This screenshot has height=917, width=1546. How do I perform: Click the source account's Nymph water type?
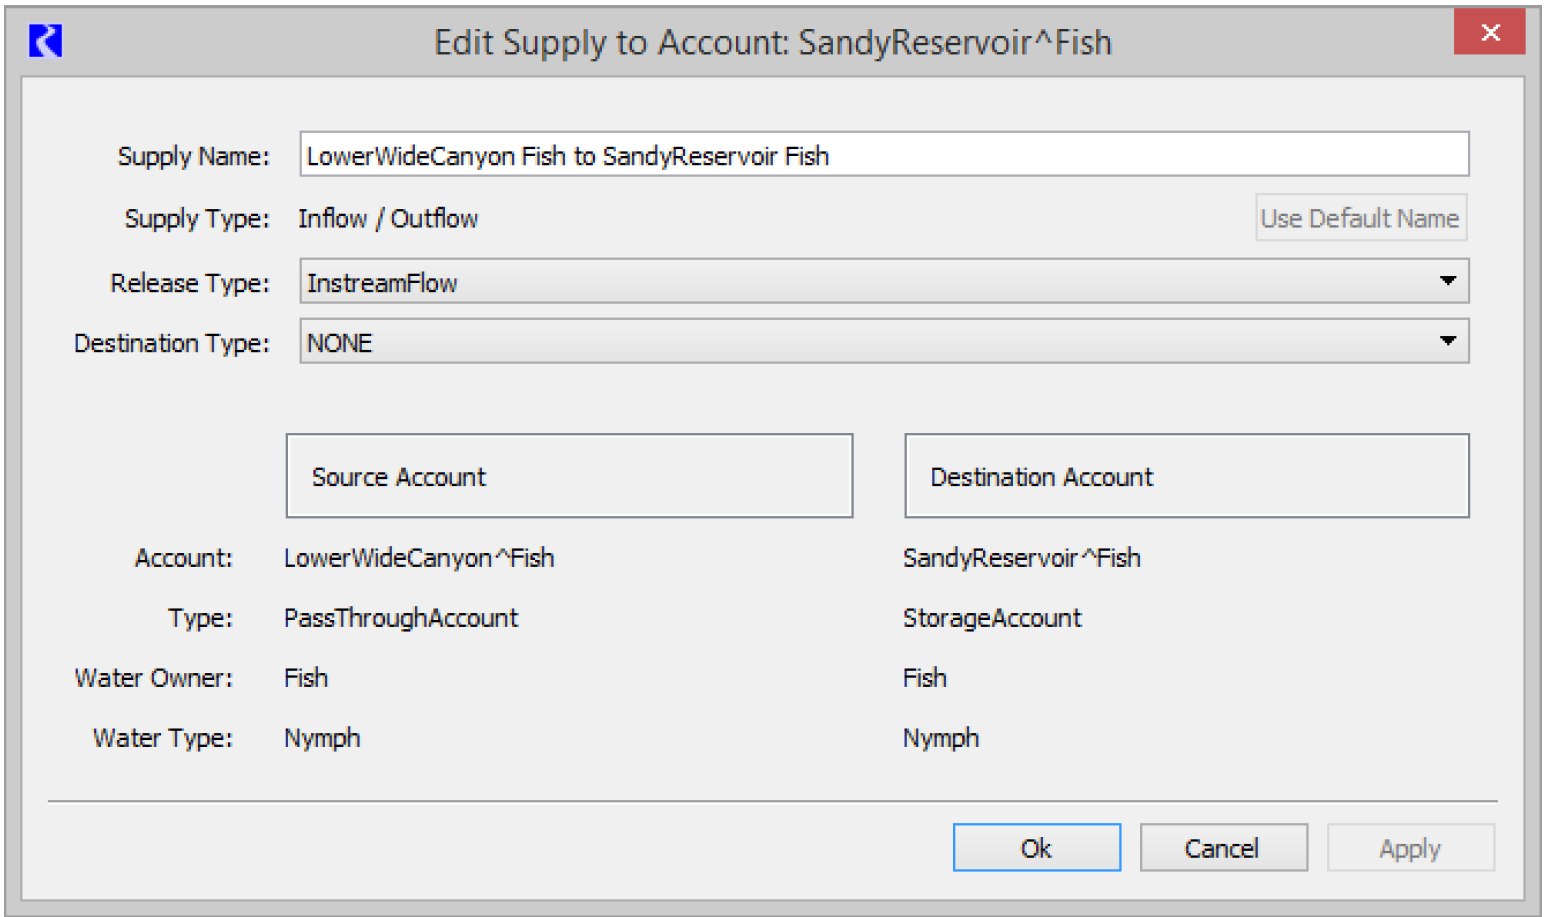pos(322,738)
